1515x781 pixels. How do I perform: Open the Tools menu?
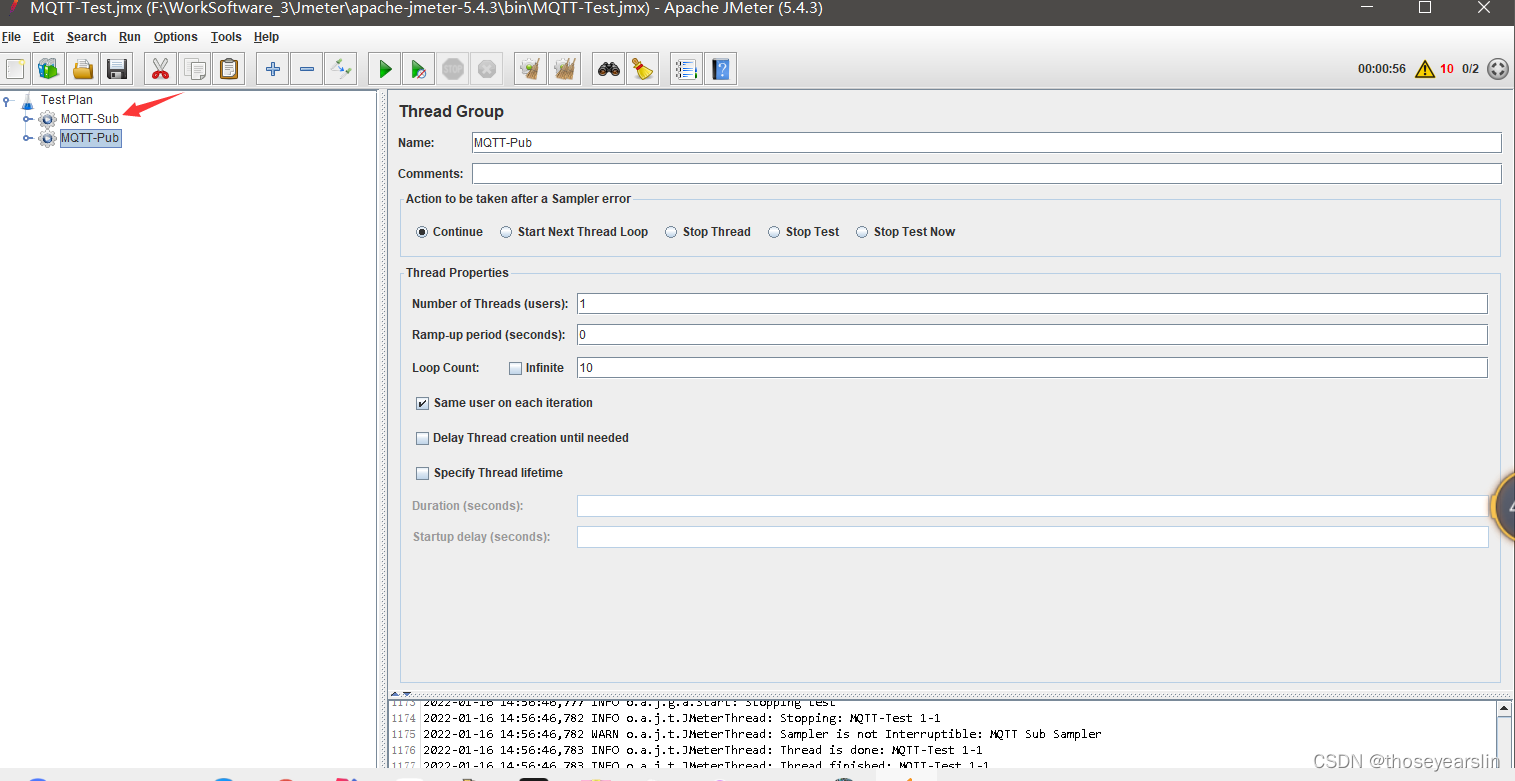[226, 37]
